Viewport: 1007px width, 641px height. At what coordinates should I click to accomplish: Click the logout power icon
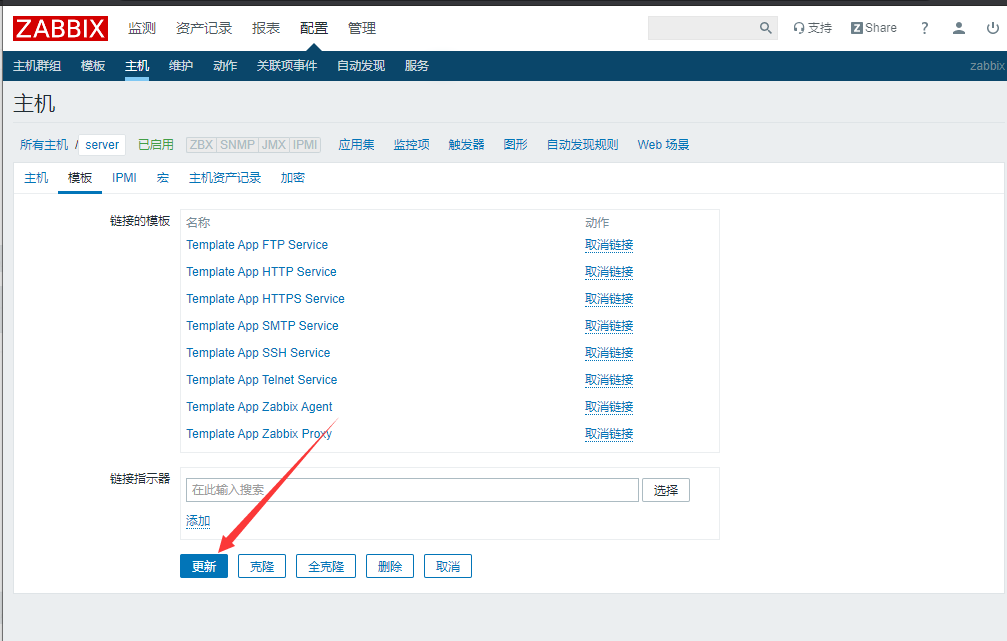coord(992,28)
